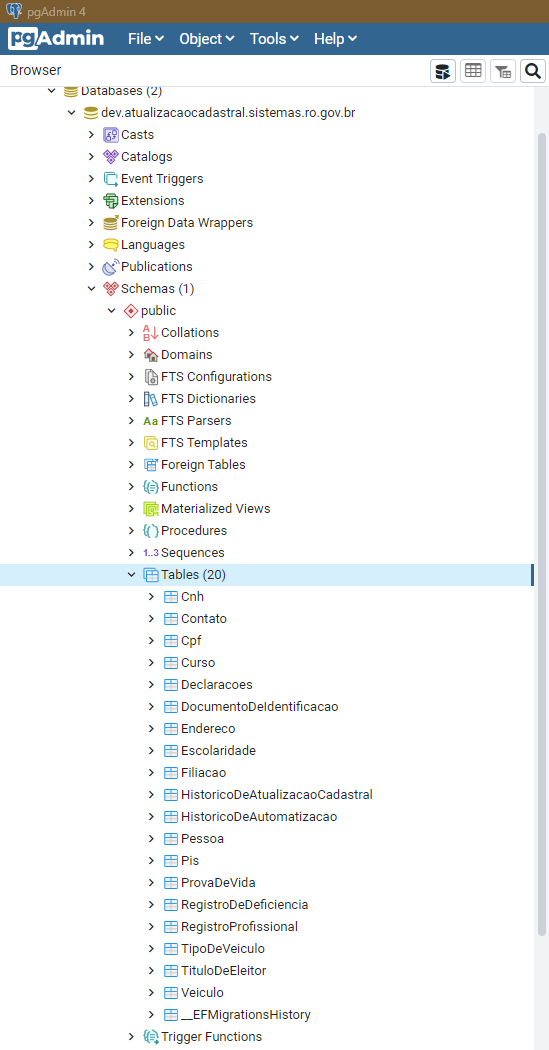Expand the Sequences node
Screen dimensions: 549x1050
coord(132,553)
